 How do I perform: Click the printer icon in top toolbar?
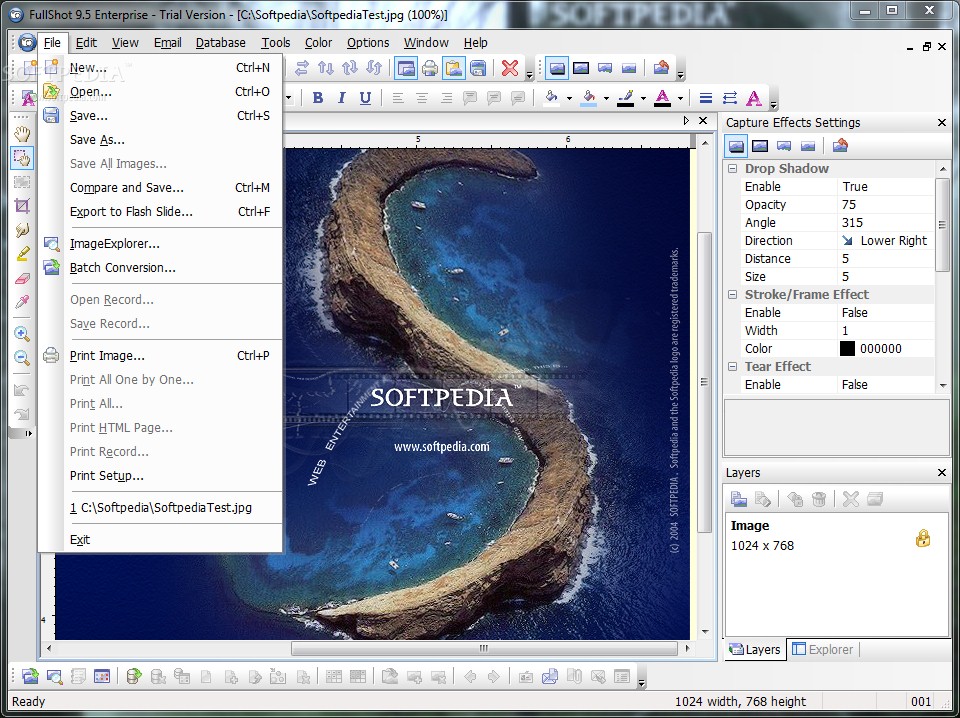430,68
